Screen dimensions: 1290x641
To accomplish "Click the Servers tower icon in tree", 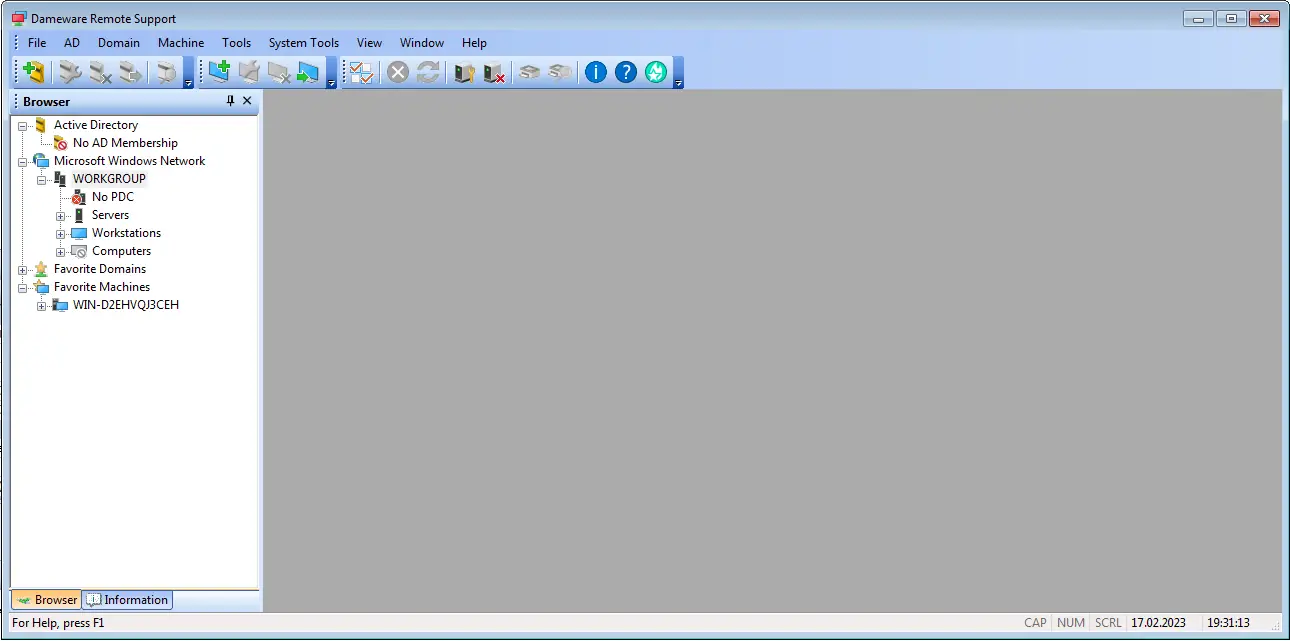I will pos(79,215).
